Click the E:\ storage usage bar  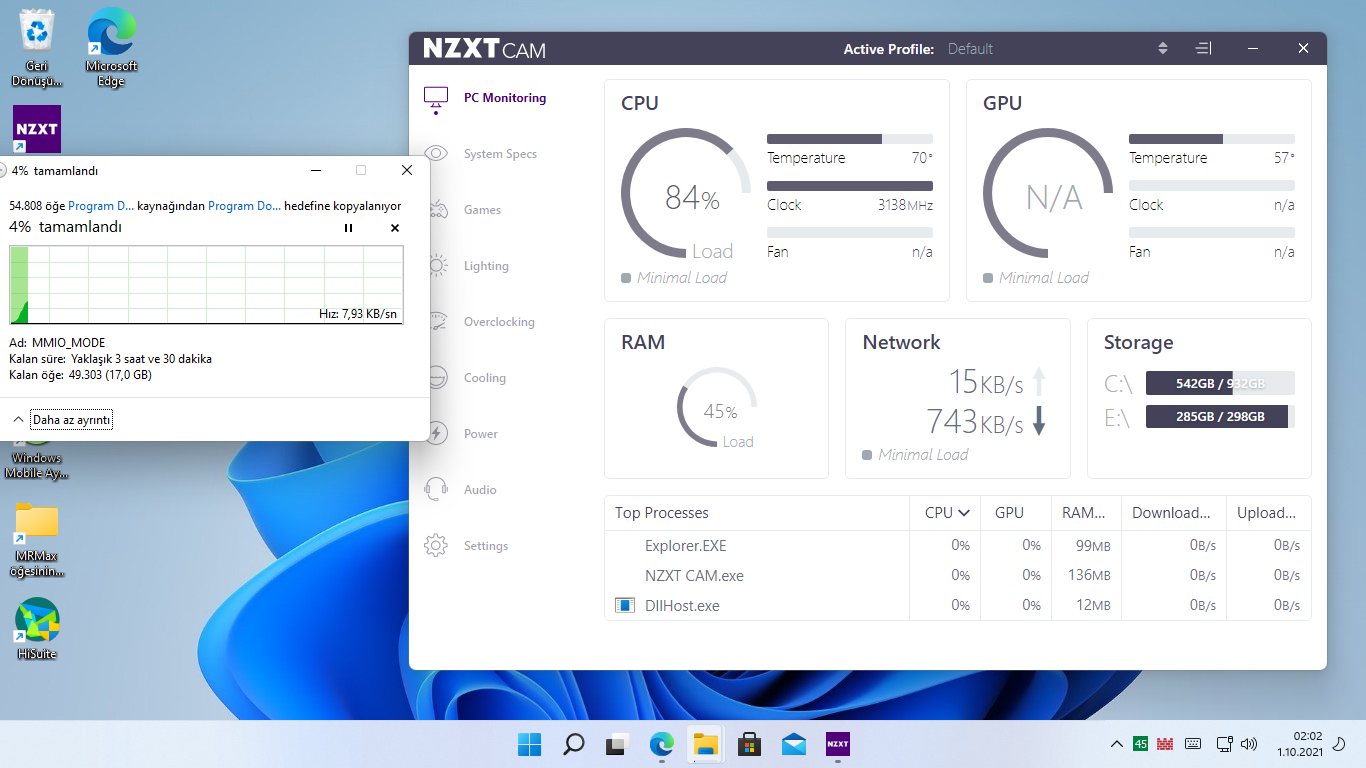click(1220, 417)
